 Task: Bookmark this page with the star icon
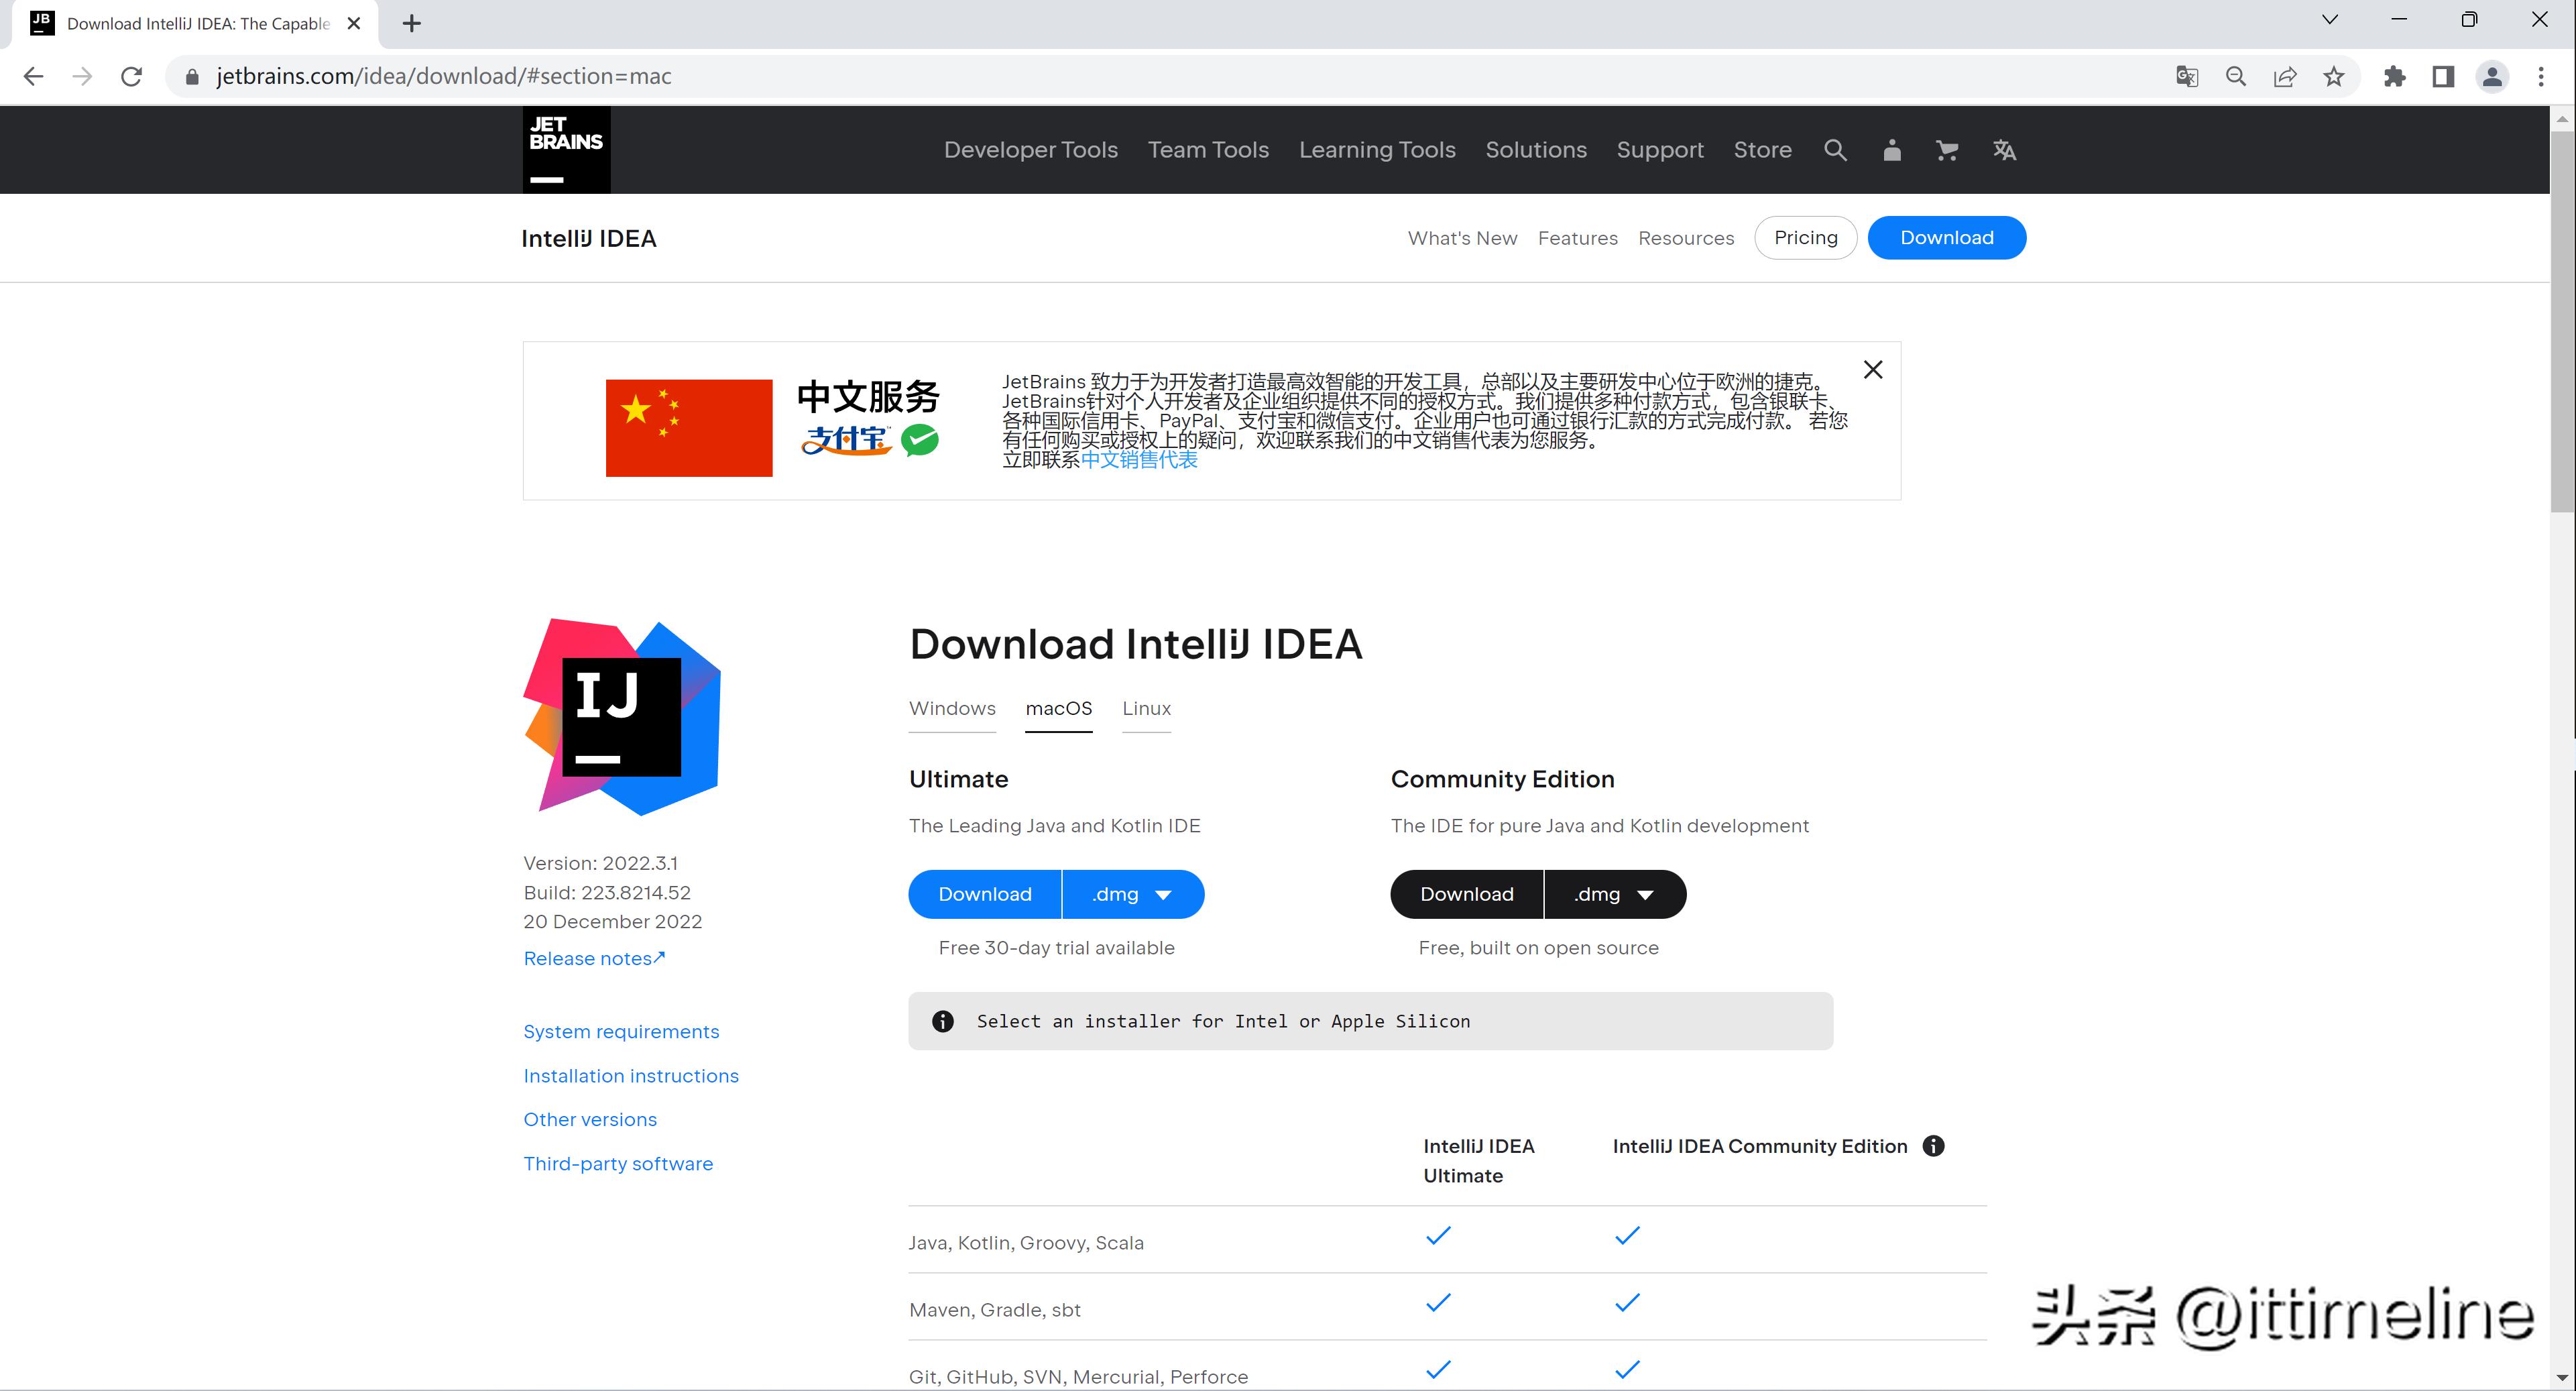[2334, 77]
